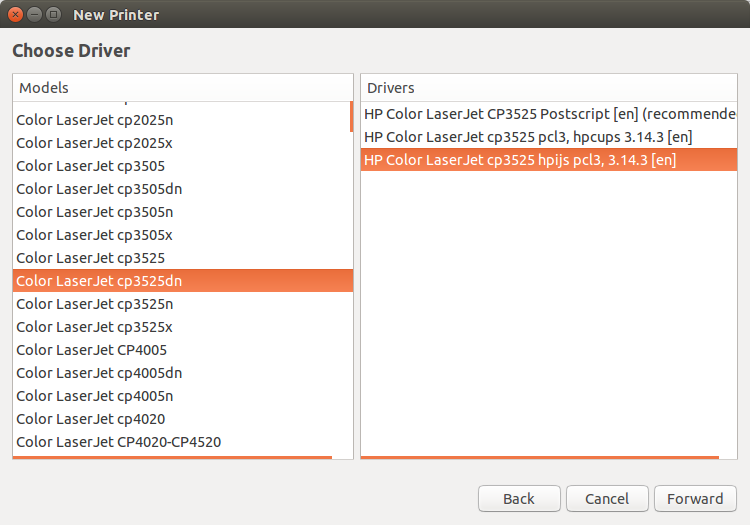
Task: Select model Color LaserJet cp4005n
Action: [182, 395]
